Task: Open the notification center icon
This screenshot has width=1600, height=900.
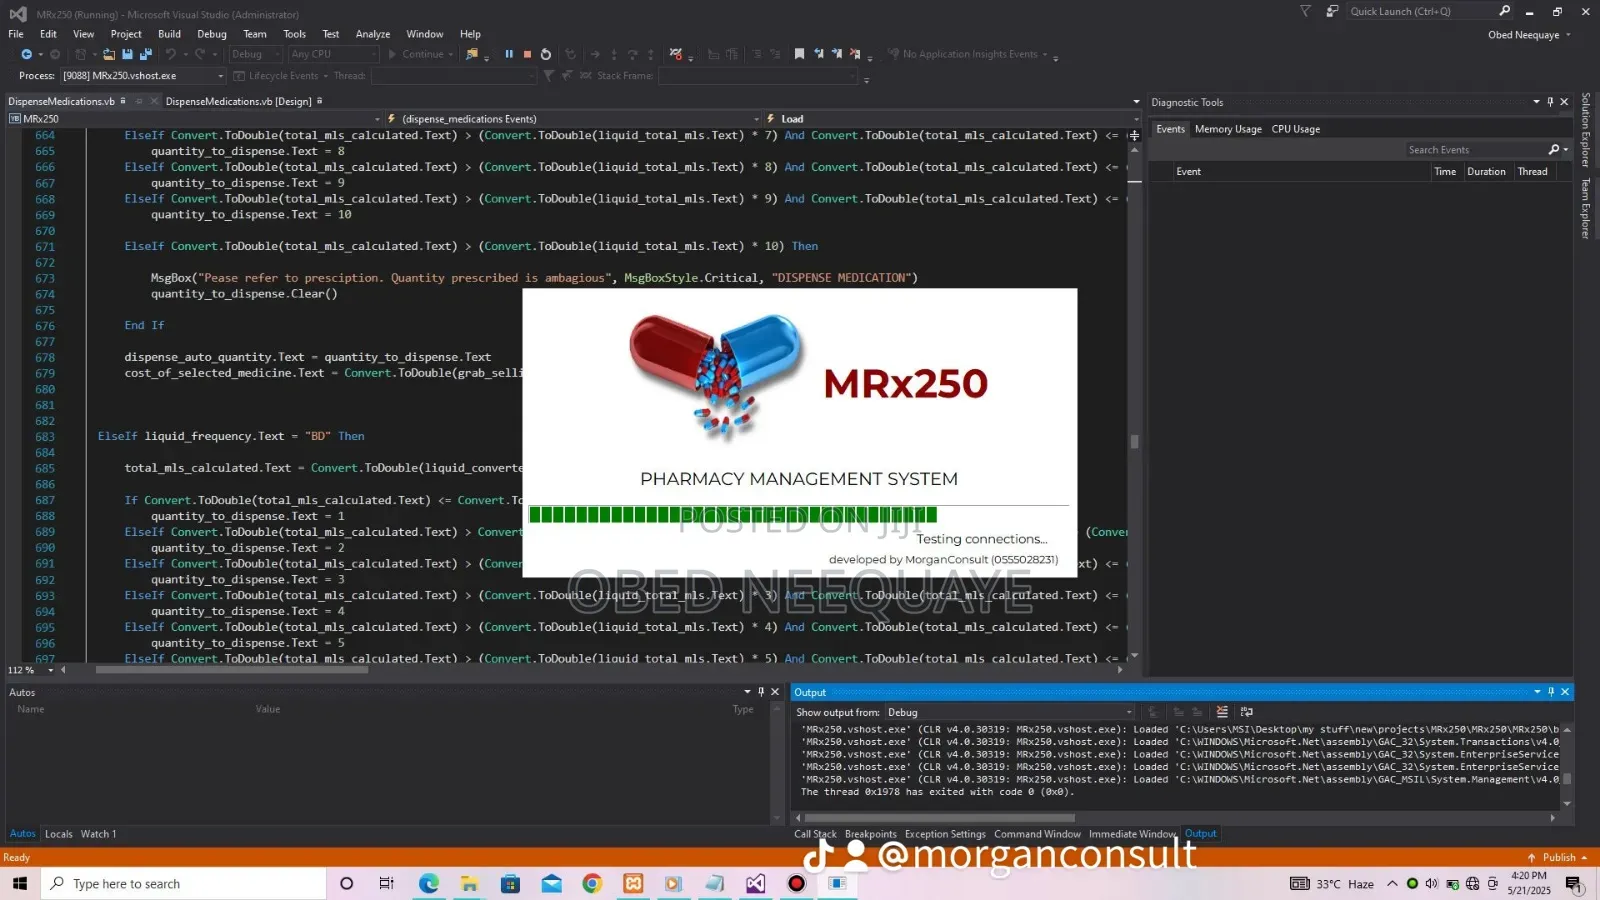Action: (x=1573, y=883)
